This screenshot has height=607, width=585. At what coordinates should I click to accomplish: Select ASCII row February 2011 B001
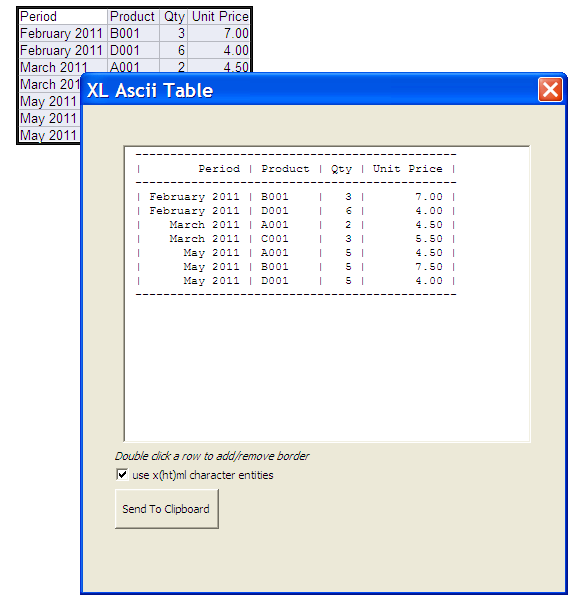[296, 197]
